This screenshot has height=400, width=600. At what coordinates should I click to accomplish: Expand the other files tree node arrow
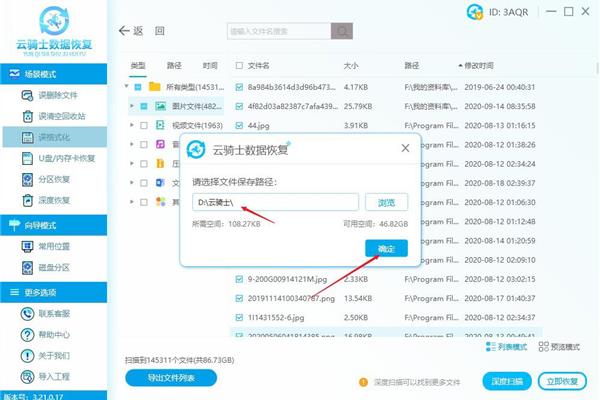click(132, 202)
